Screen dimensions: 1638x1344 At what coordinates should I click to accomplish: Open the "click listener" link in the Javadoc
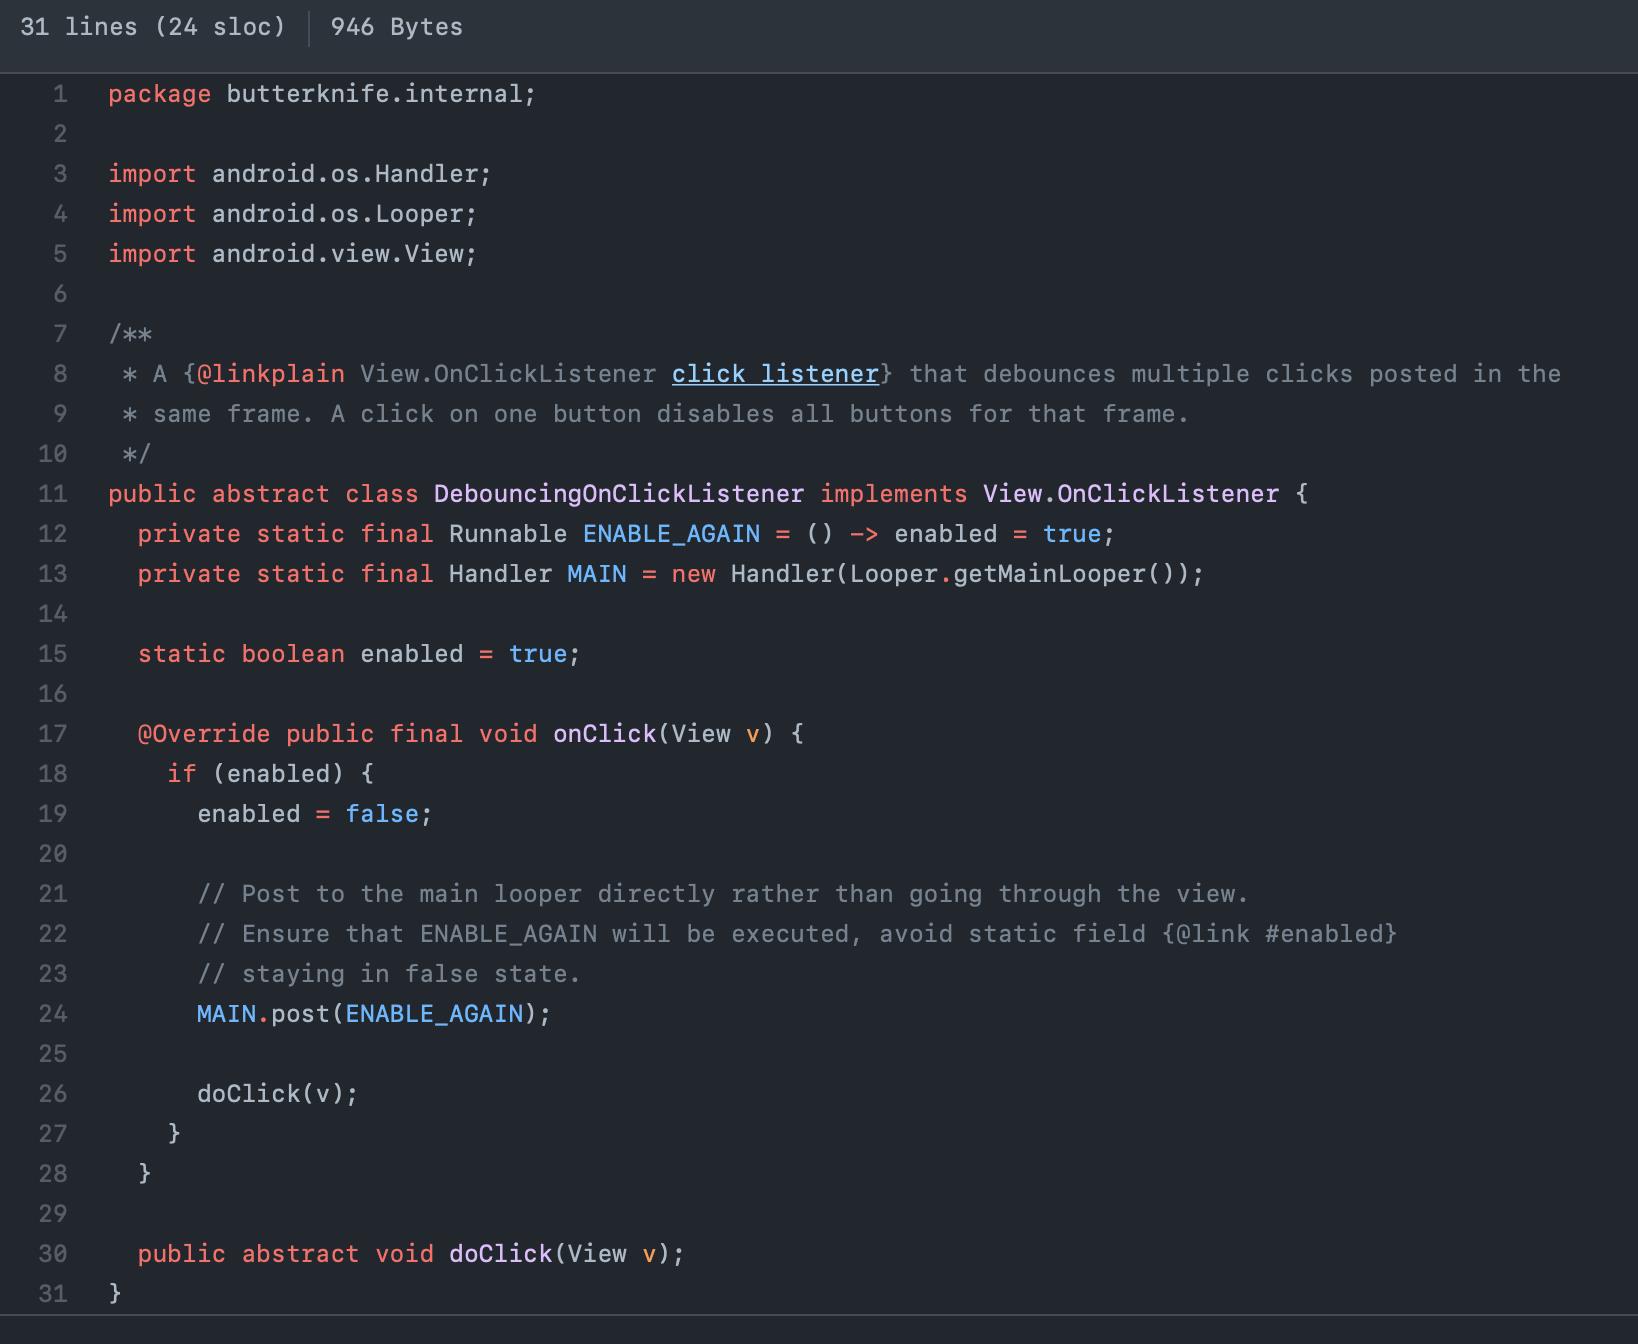[775, 374]
